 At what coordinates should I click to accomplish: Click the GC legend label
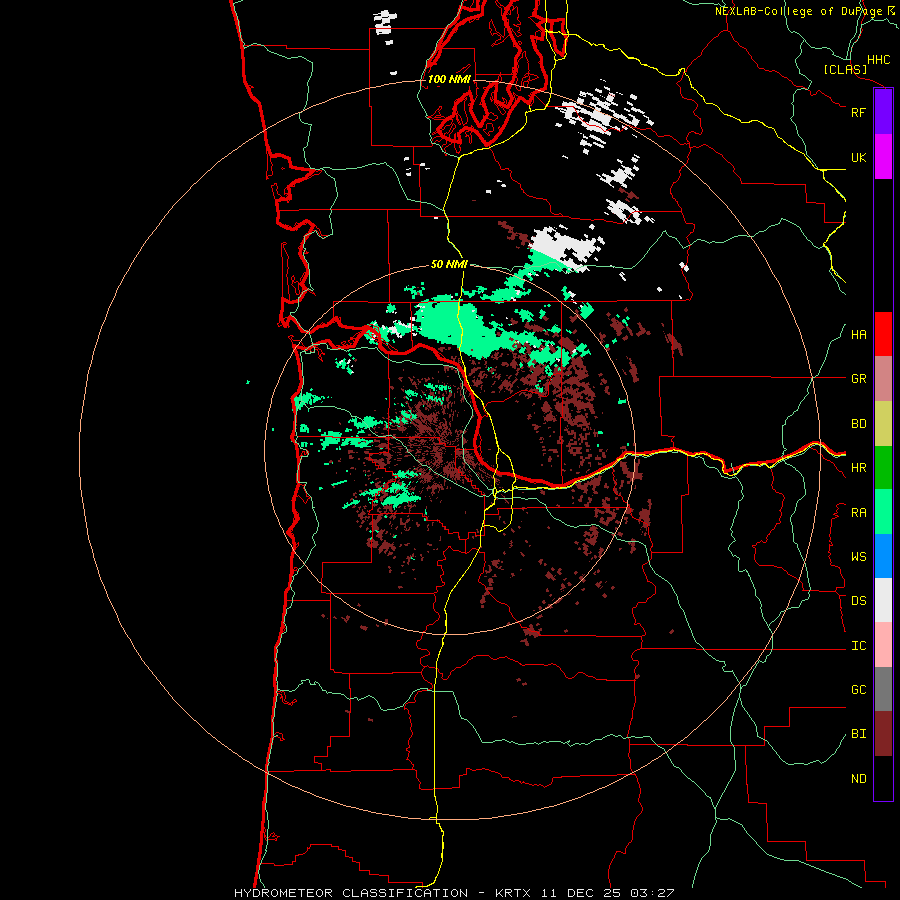(x=858, y=690)
